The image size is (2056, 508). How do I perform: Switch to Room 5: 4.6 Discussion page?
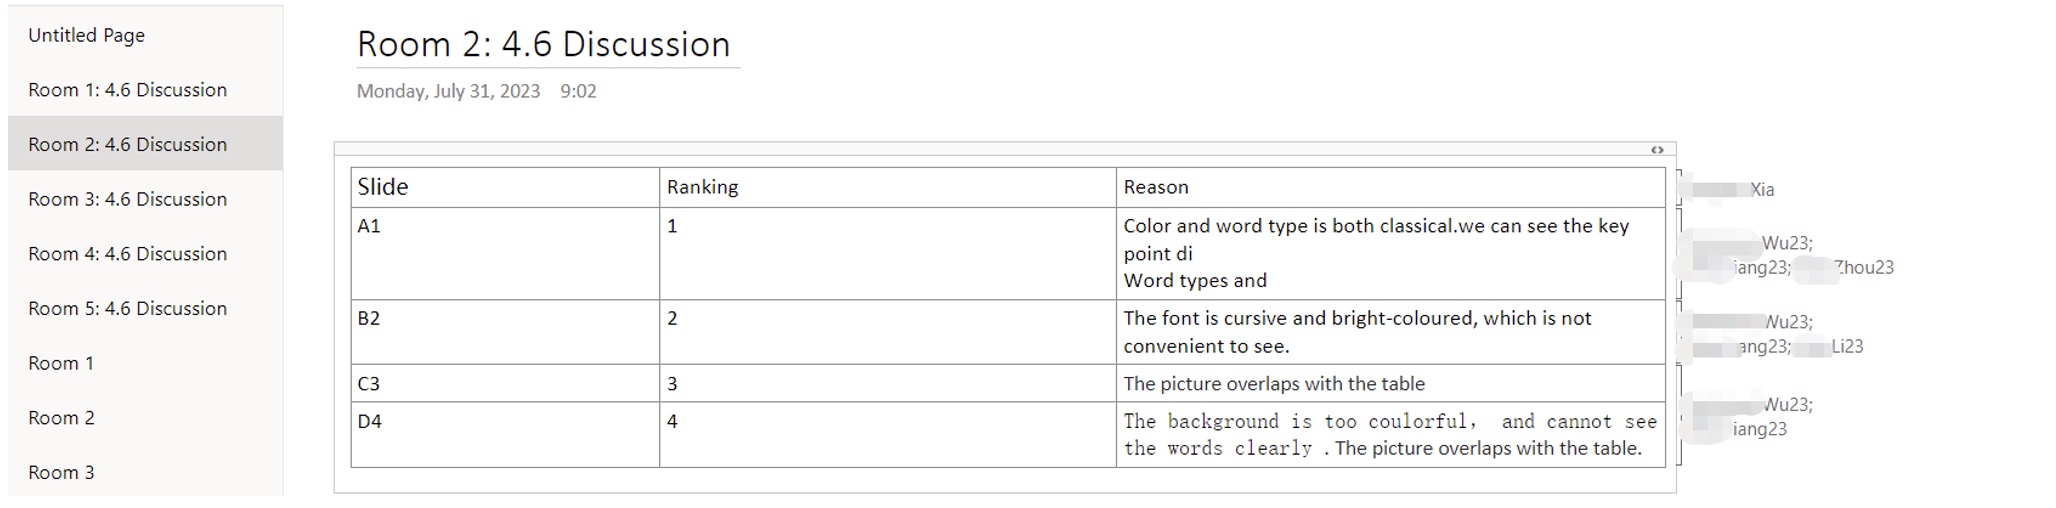point(145,308)
